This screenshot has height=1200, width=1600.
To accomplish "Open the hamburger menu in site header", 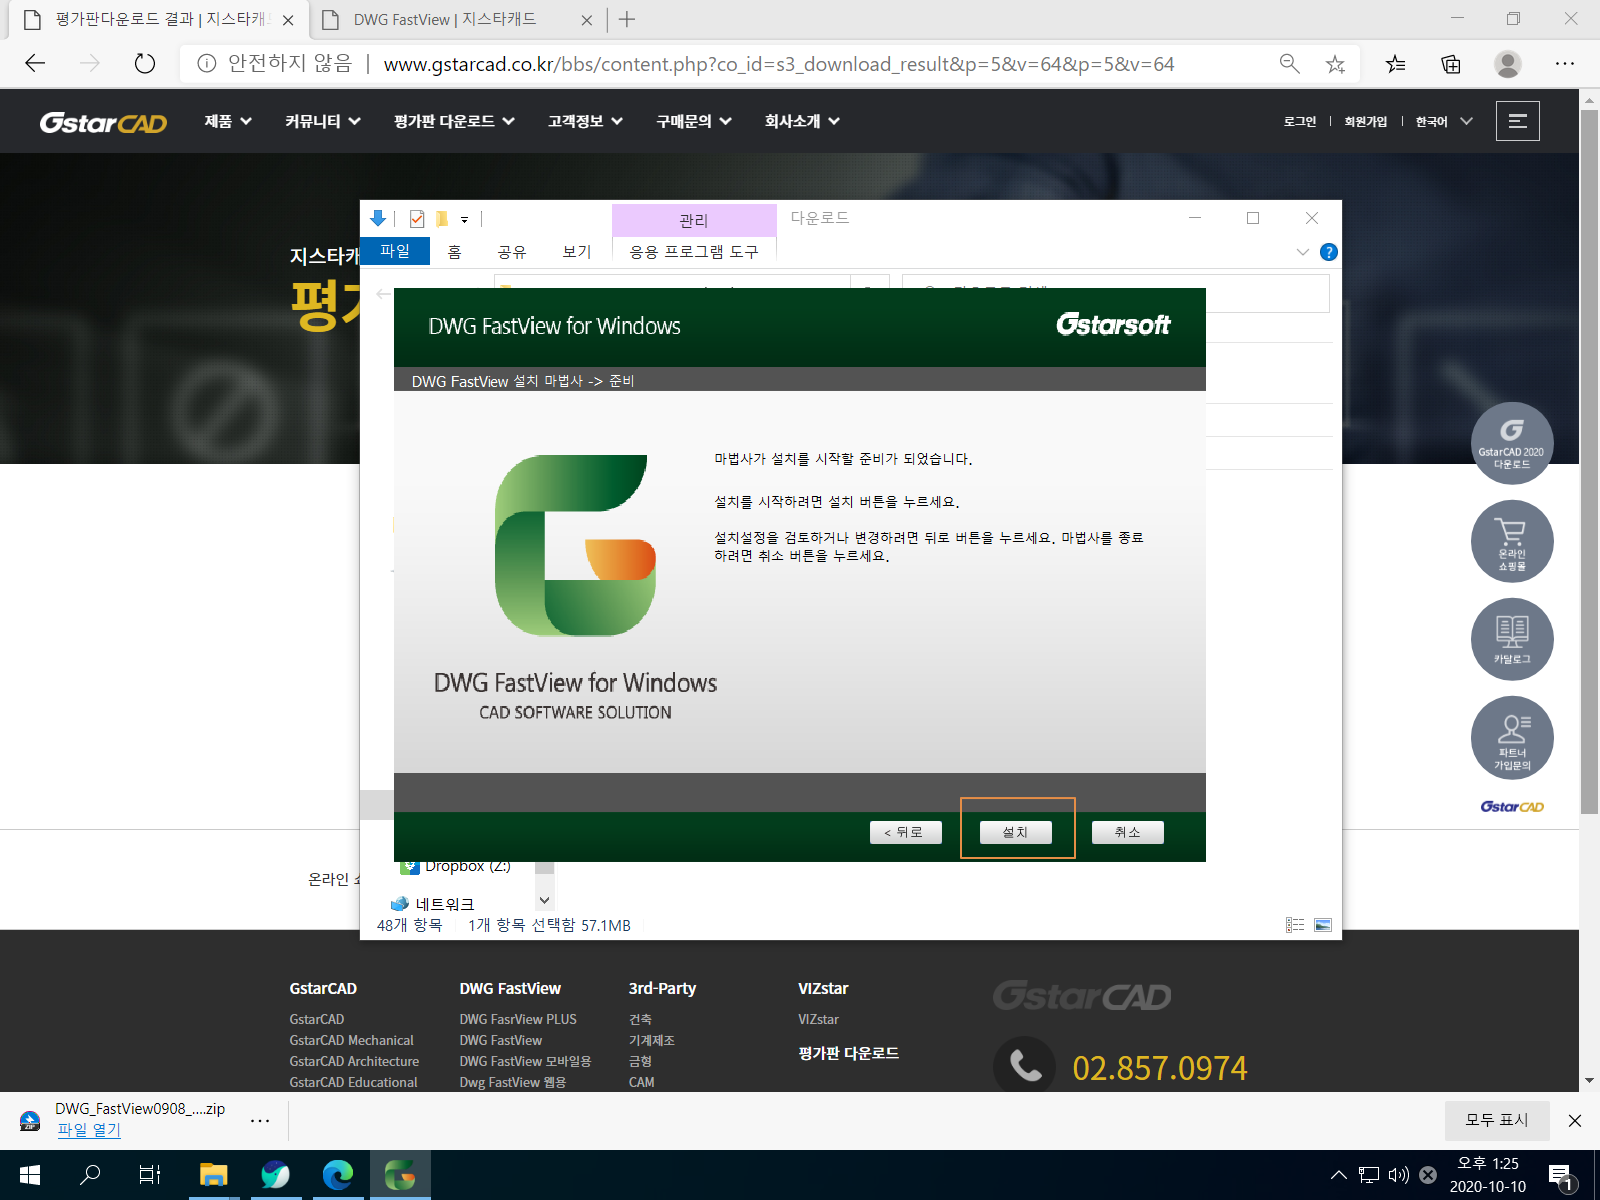I will (x=1517, y=121).
